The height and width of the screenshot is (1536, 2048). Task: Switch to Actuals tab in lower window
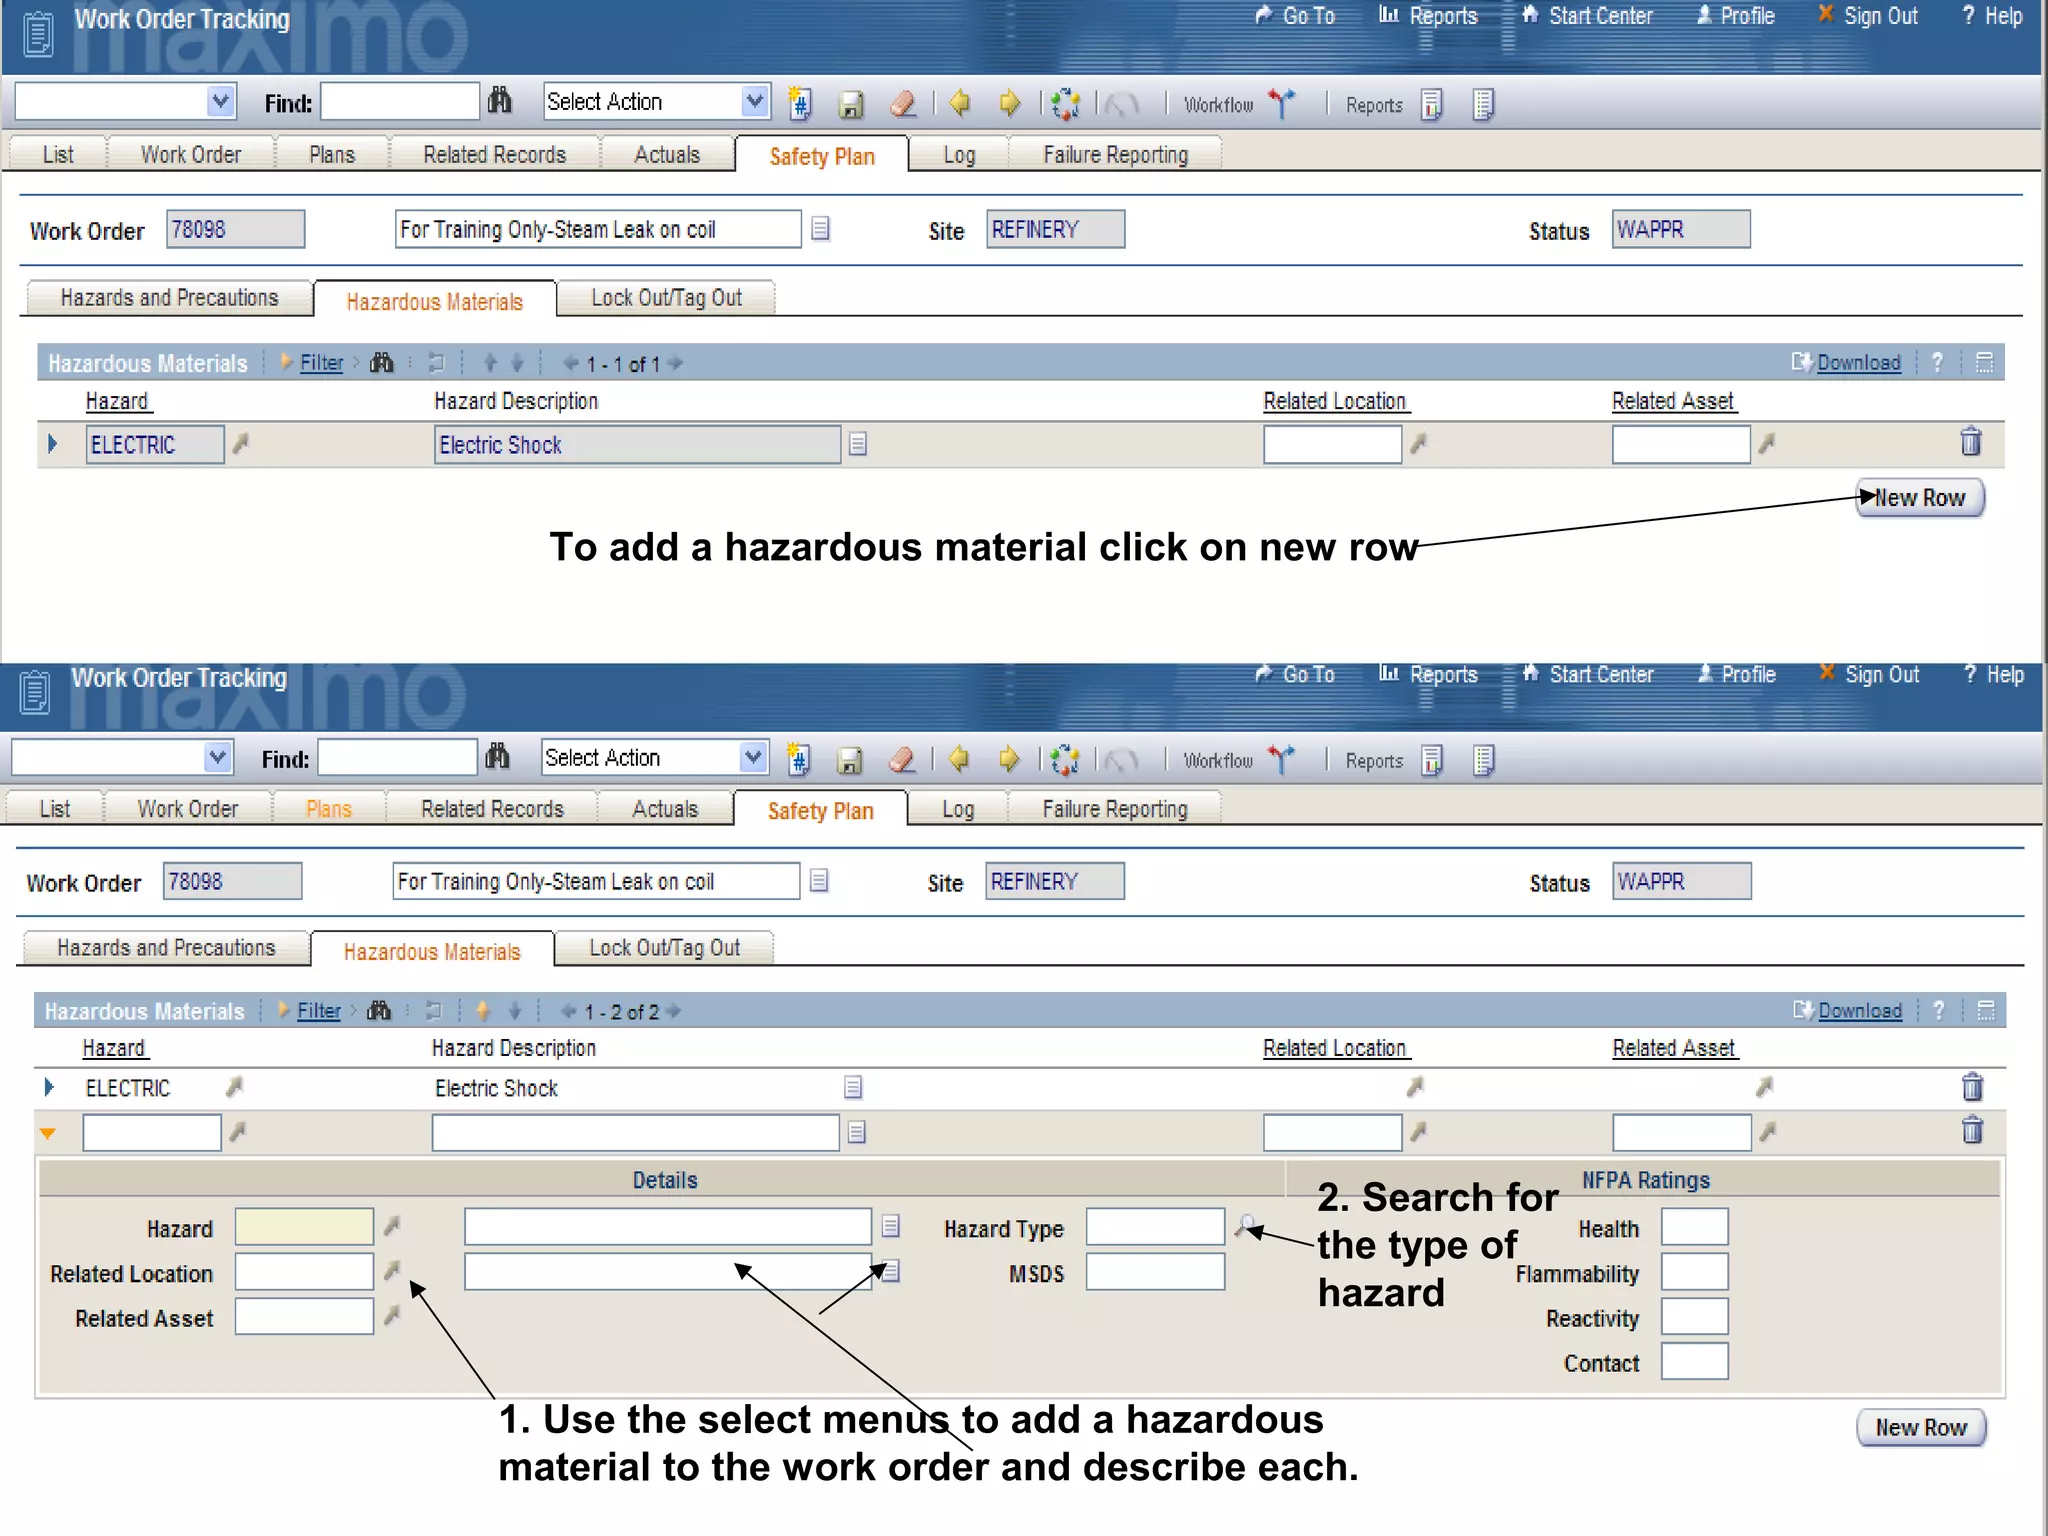tap(665, 808)
